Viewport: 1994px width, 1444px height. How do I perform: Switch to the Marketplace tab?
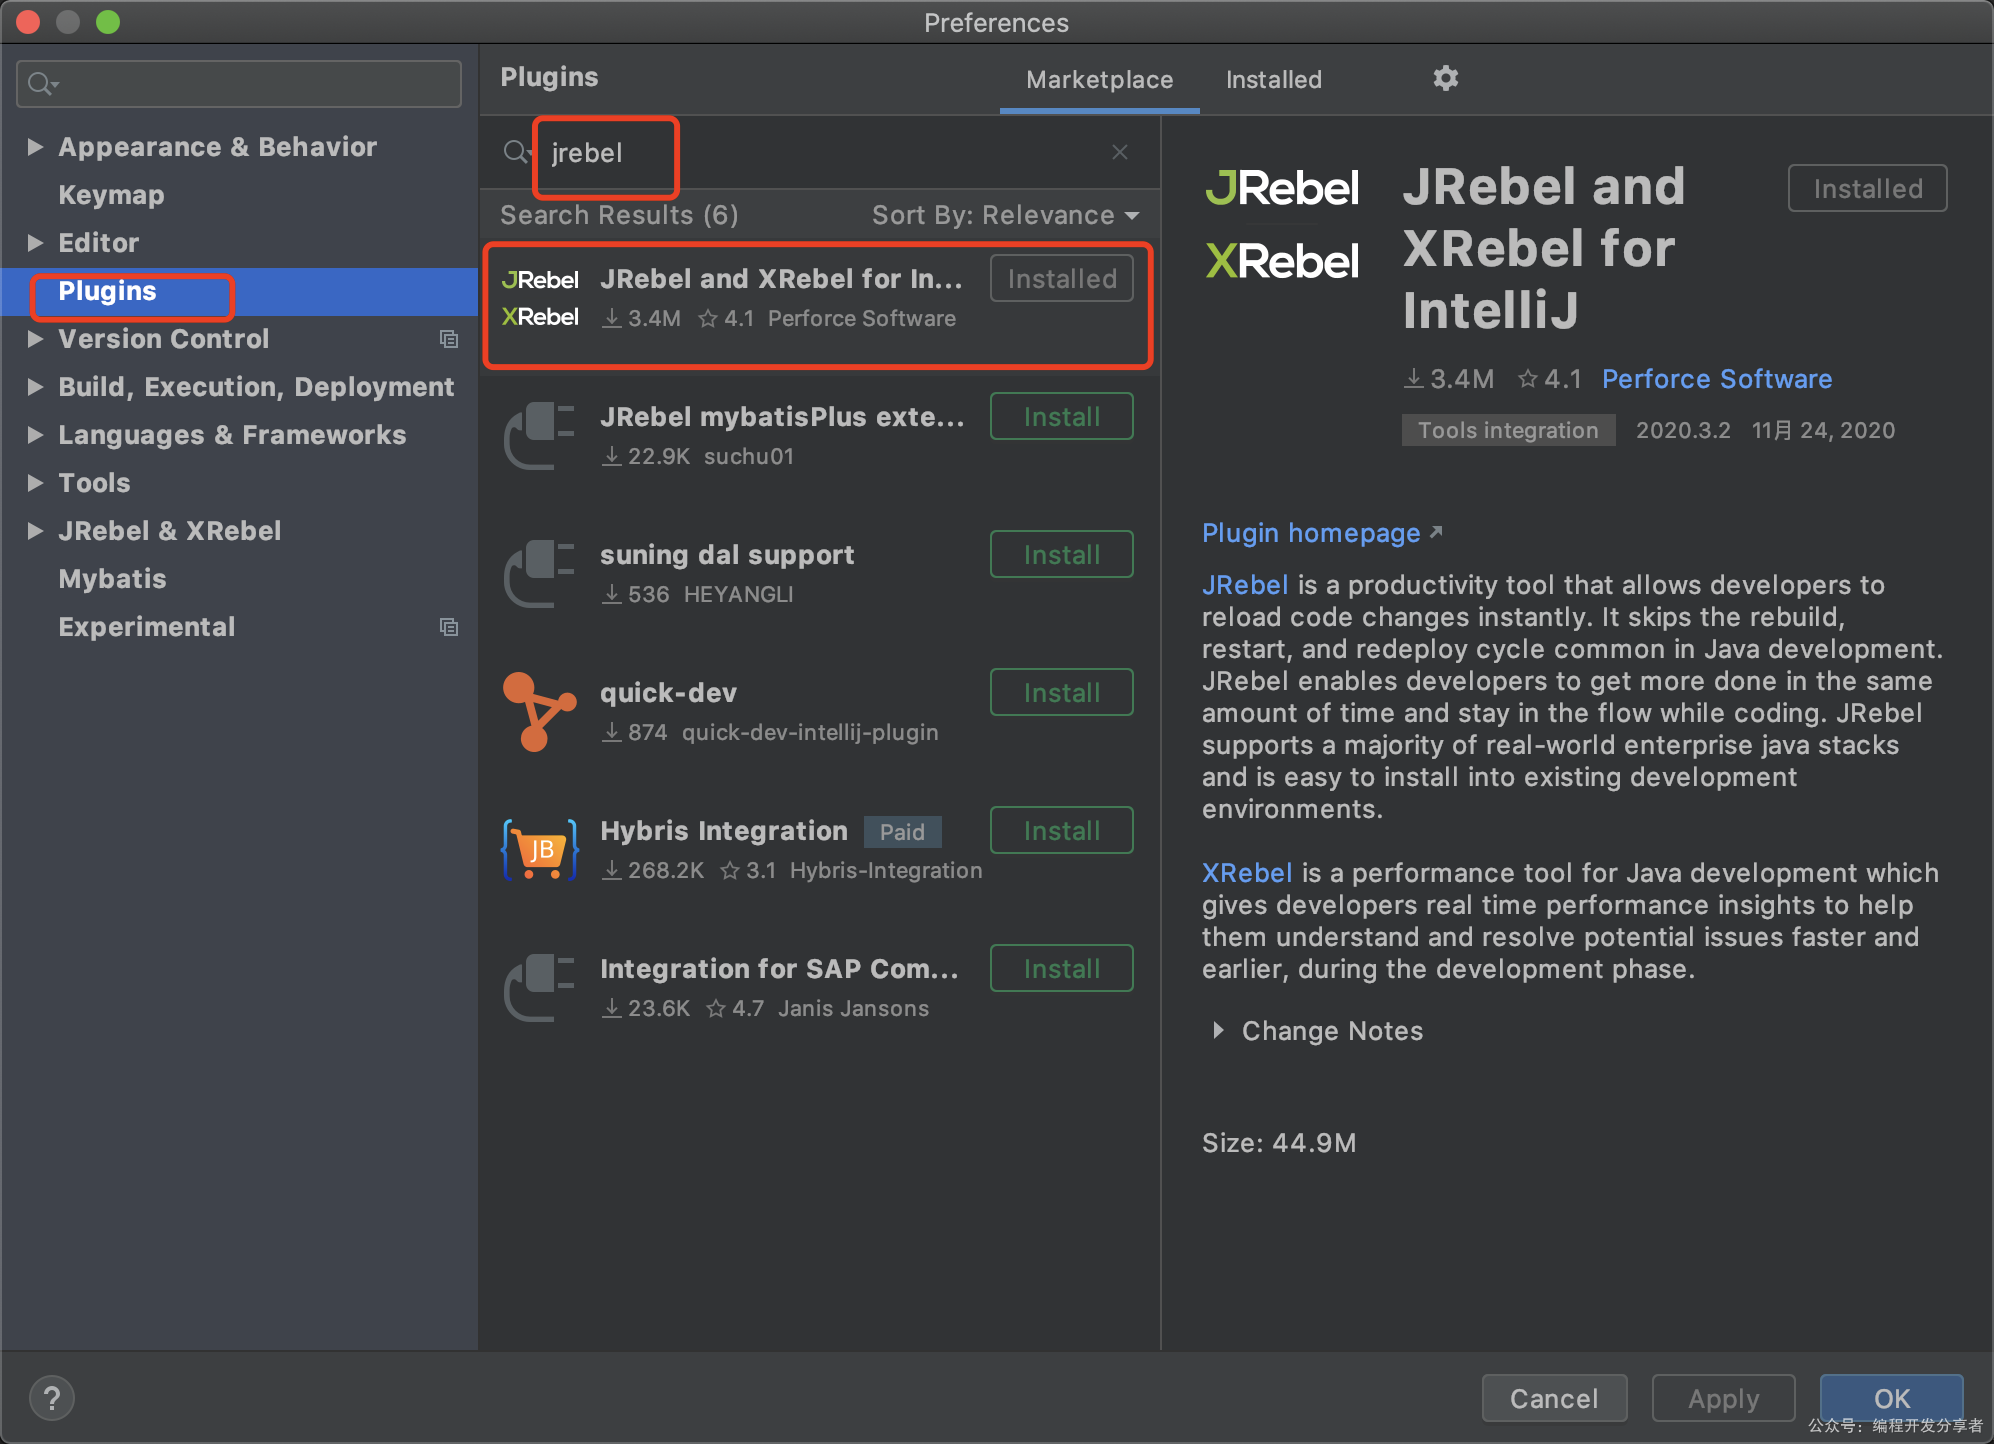(x=1099, y=80)
